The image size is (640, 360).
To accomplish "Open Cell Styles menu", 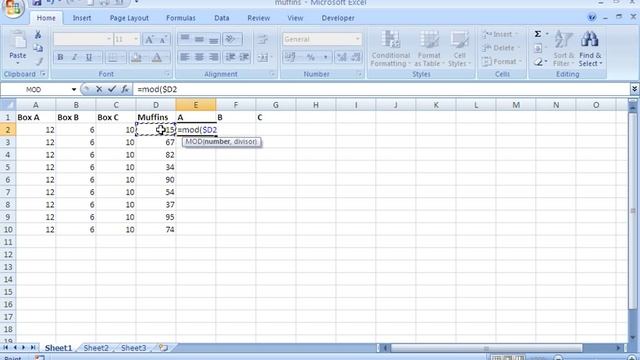I will tap(459, 48).
